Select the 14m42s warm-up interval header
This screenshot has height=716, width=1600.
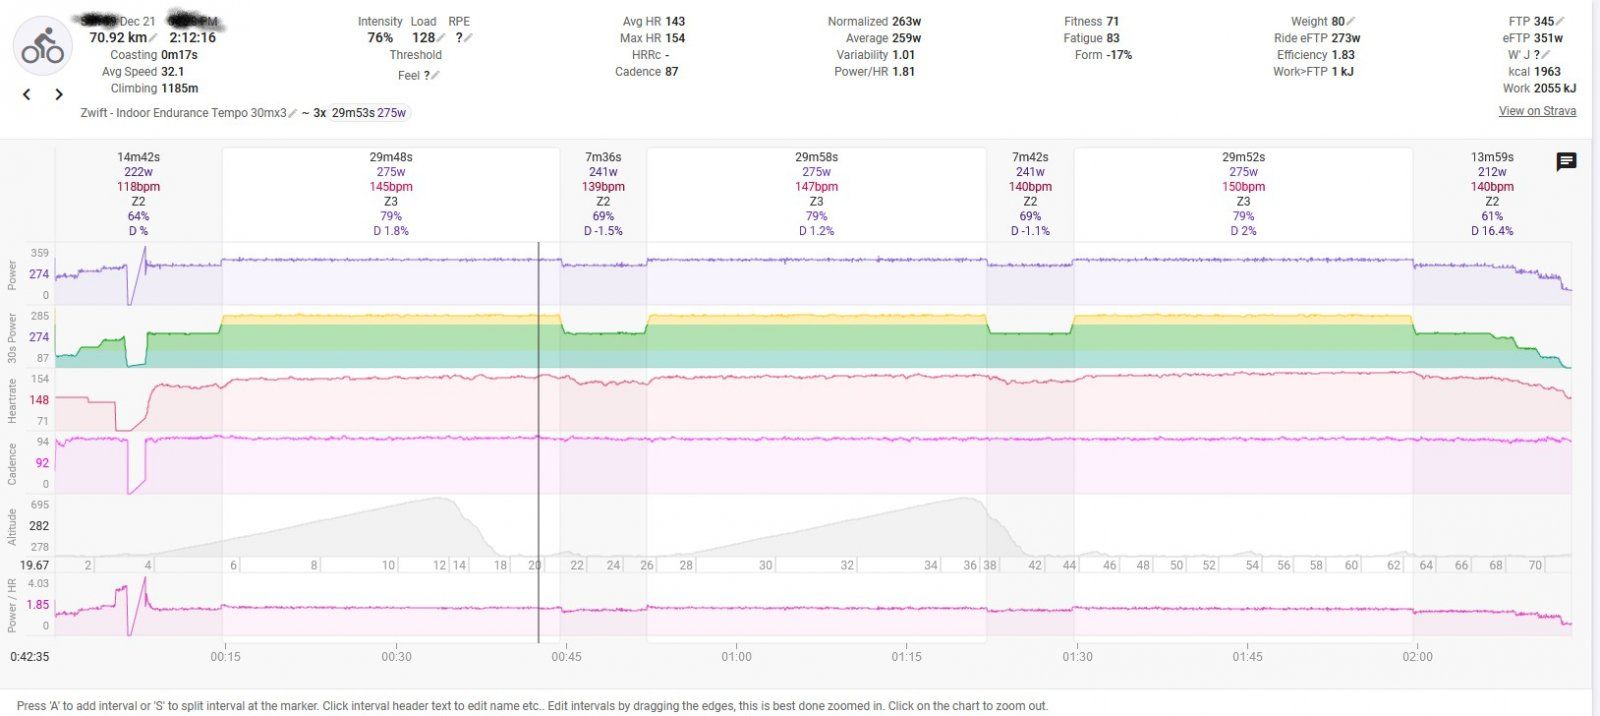coord(138,157)
